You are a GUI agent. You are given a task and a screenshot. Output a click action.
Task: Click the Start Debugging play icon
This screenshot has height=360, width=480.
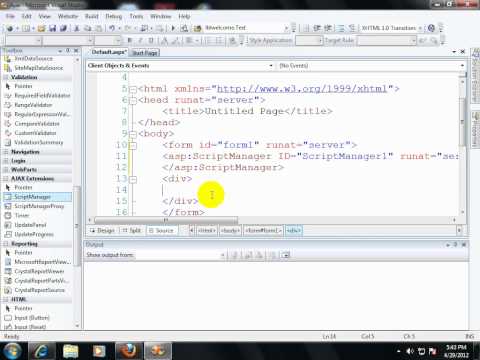(x=173, y=28)
